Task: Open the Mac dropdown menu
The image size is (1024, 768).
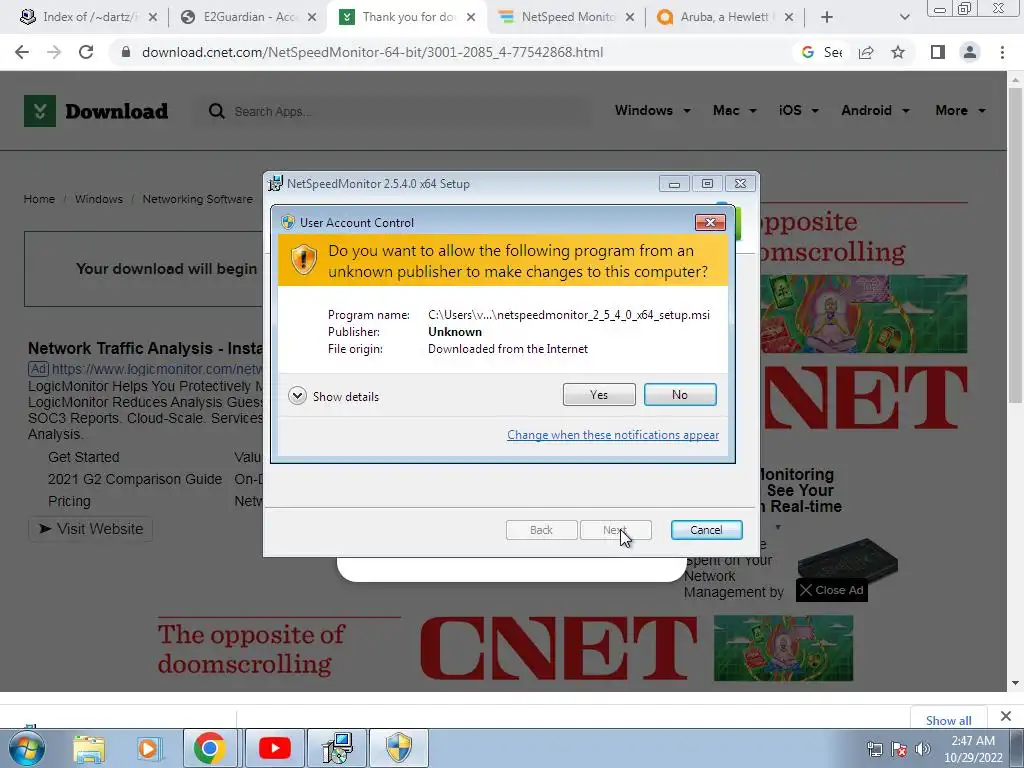Action: [734, 110]
